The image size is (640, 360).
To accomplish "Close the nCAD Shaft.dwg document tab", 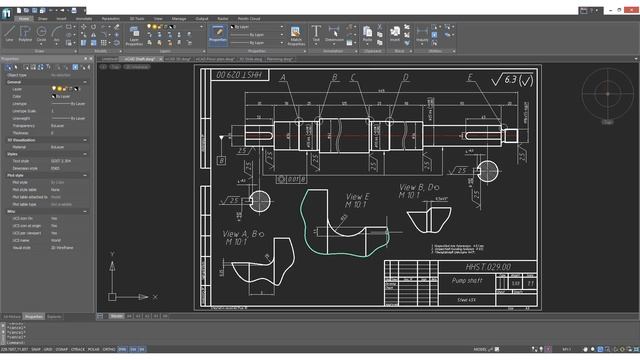I will click(160, 59).
